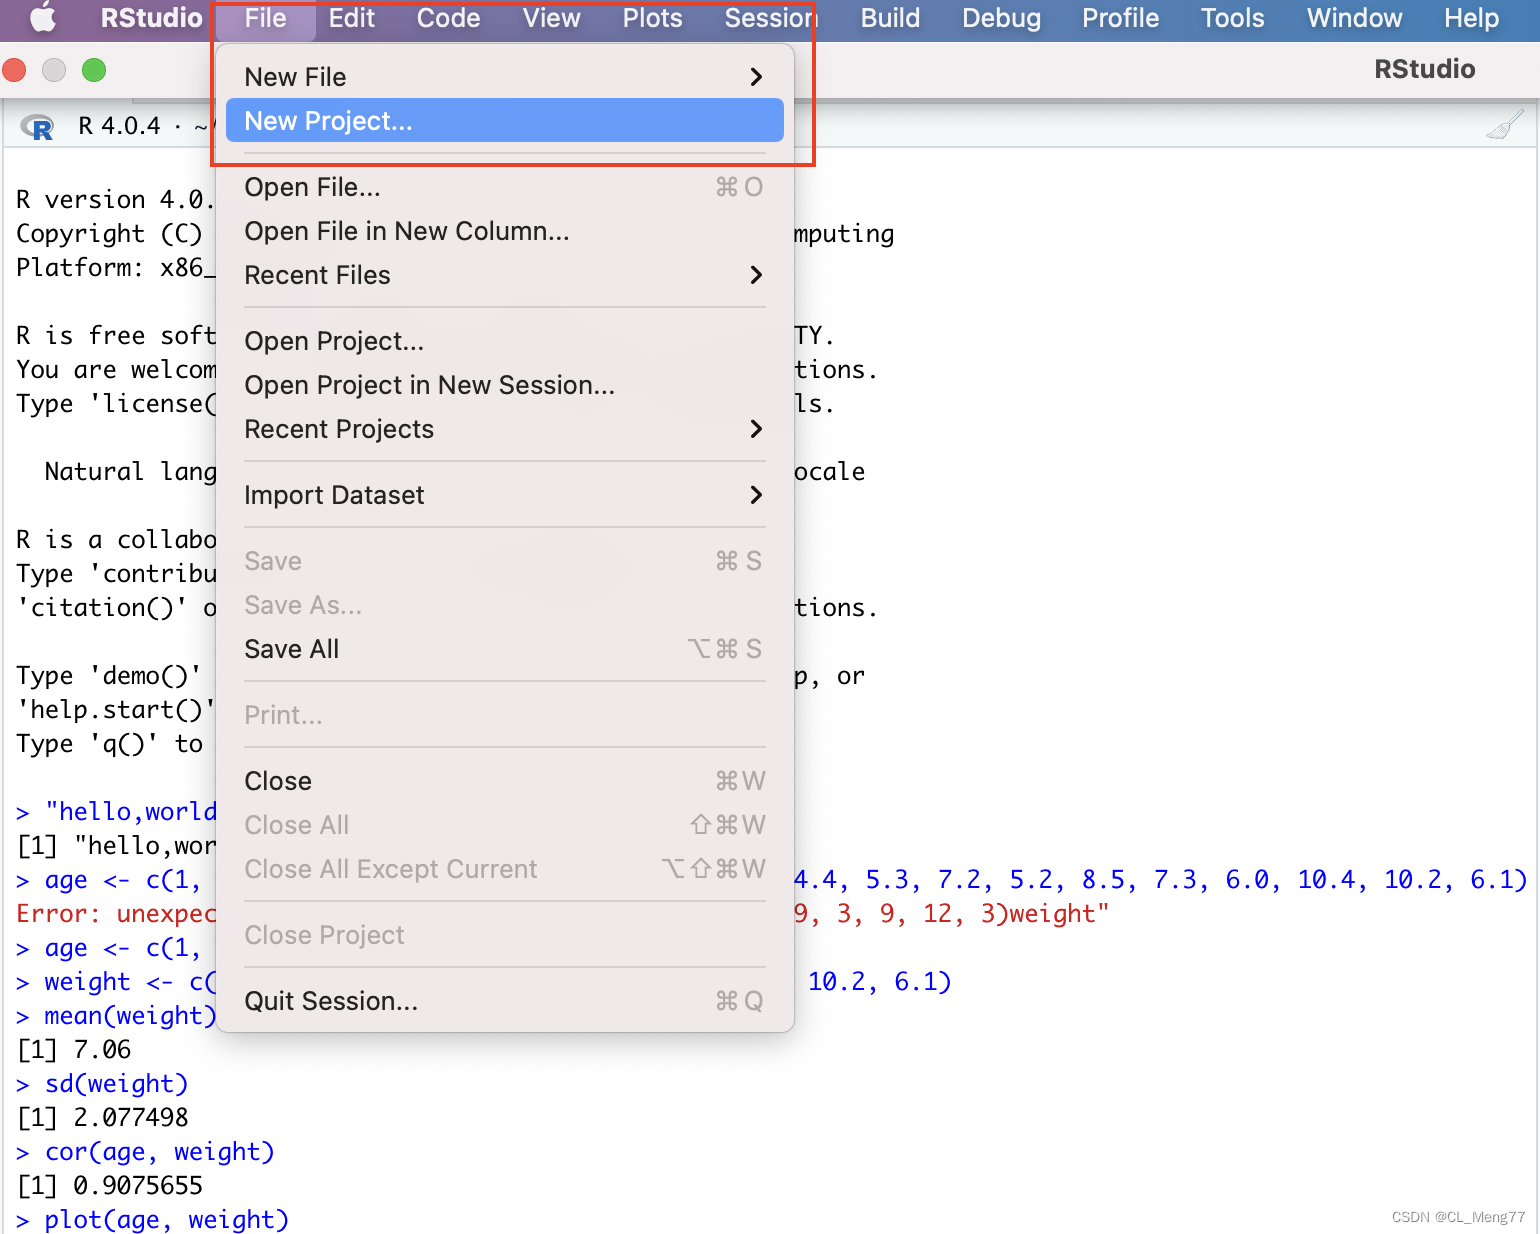
Task: Click the '[1] 0.9075655' output line
Action: (x=110, y=1186)
